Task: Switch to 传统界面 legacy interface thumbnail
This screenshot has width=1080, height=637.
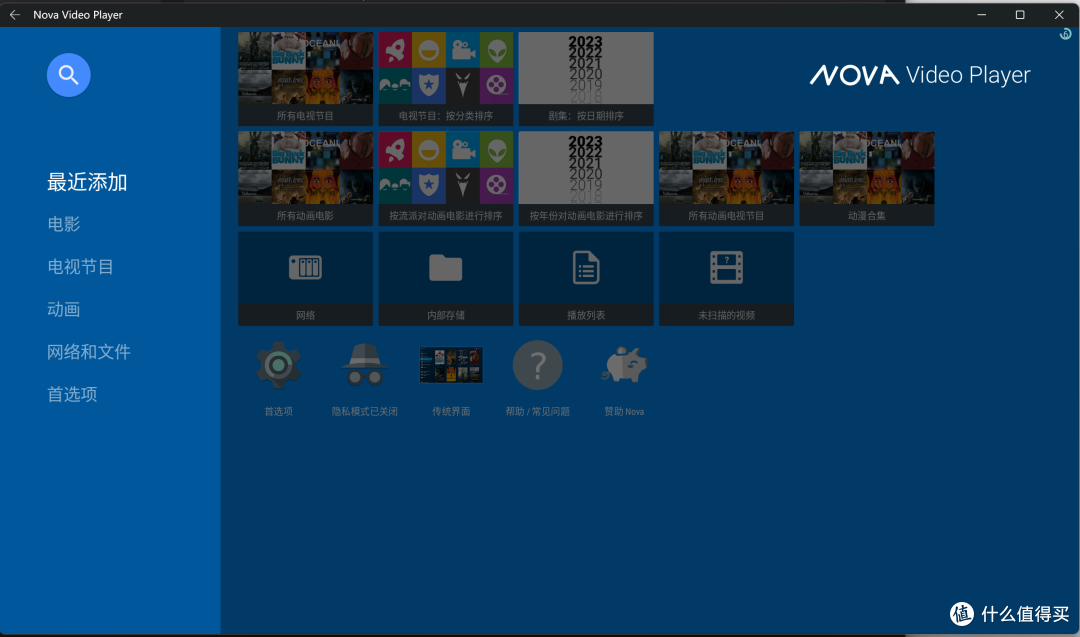Action: (451, 366)
